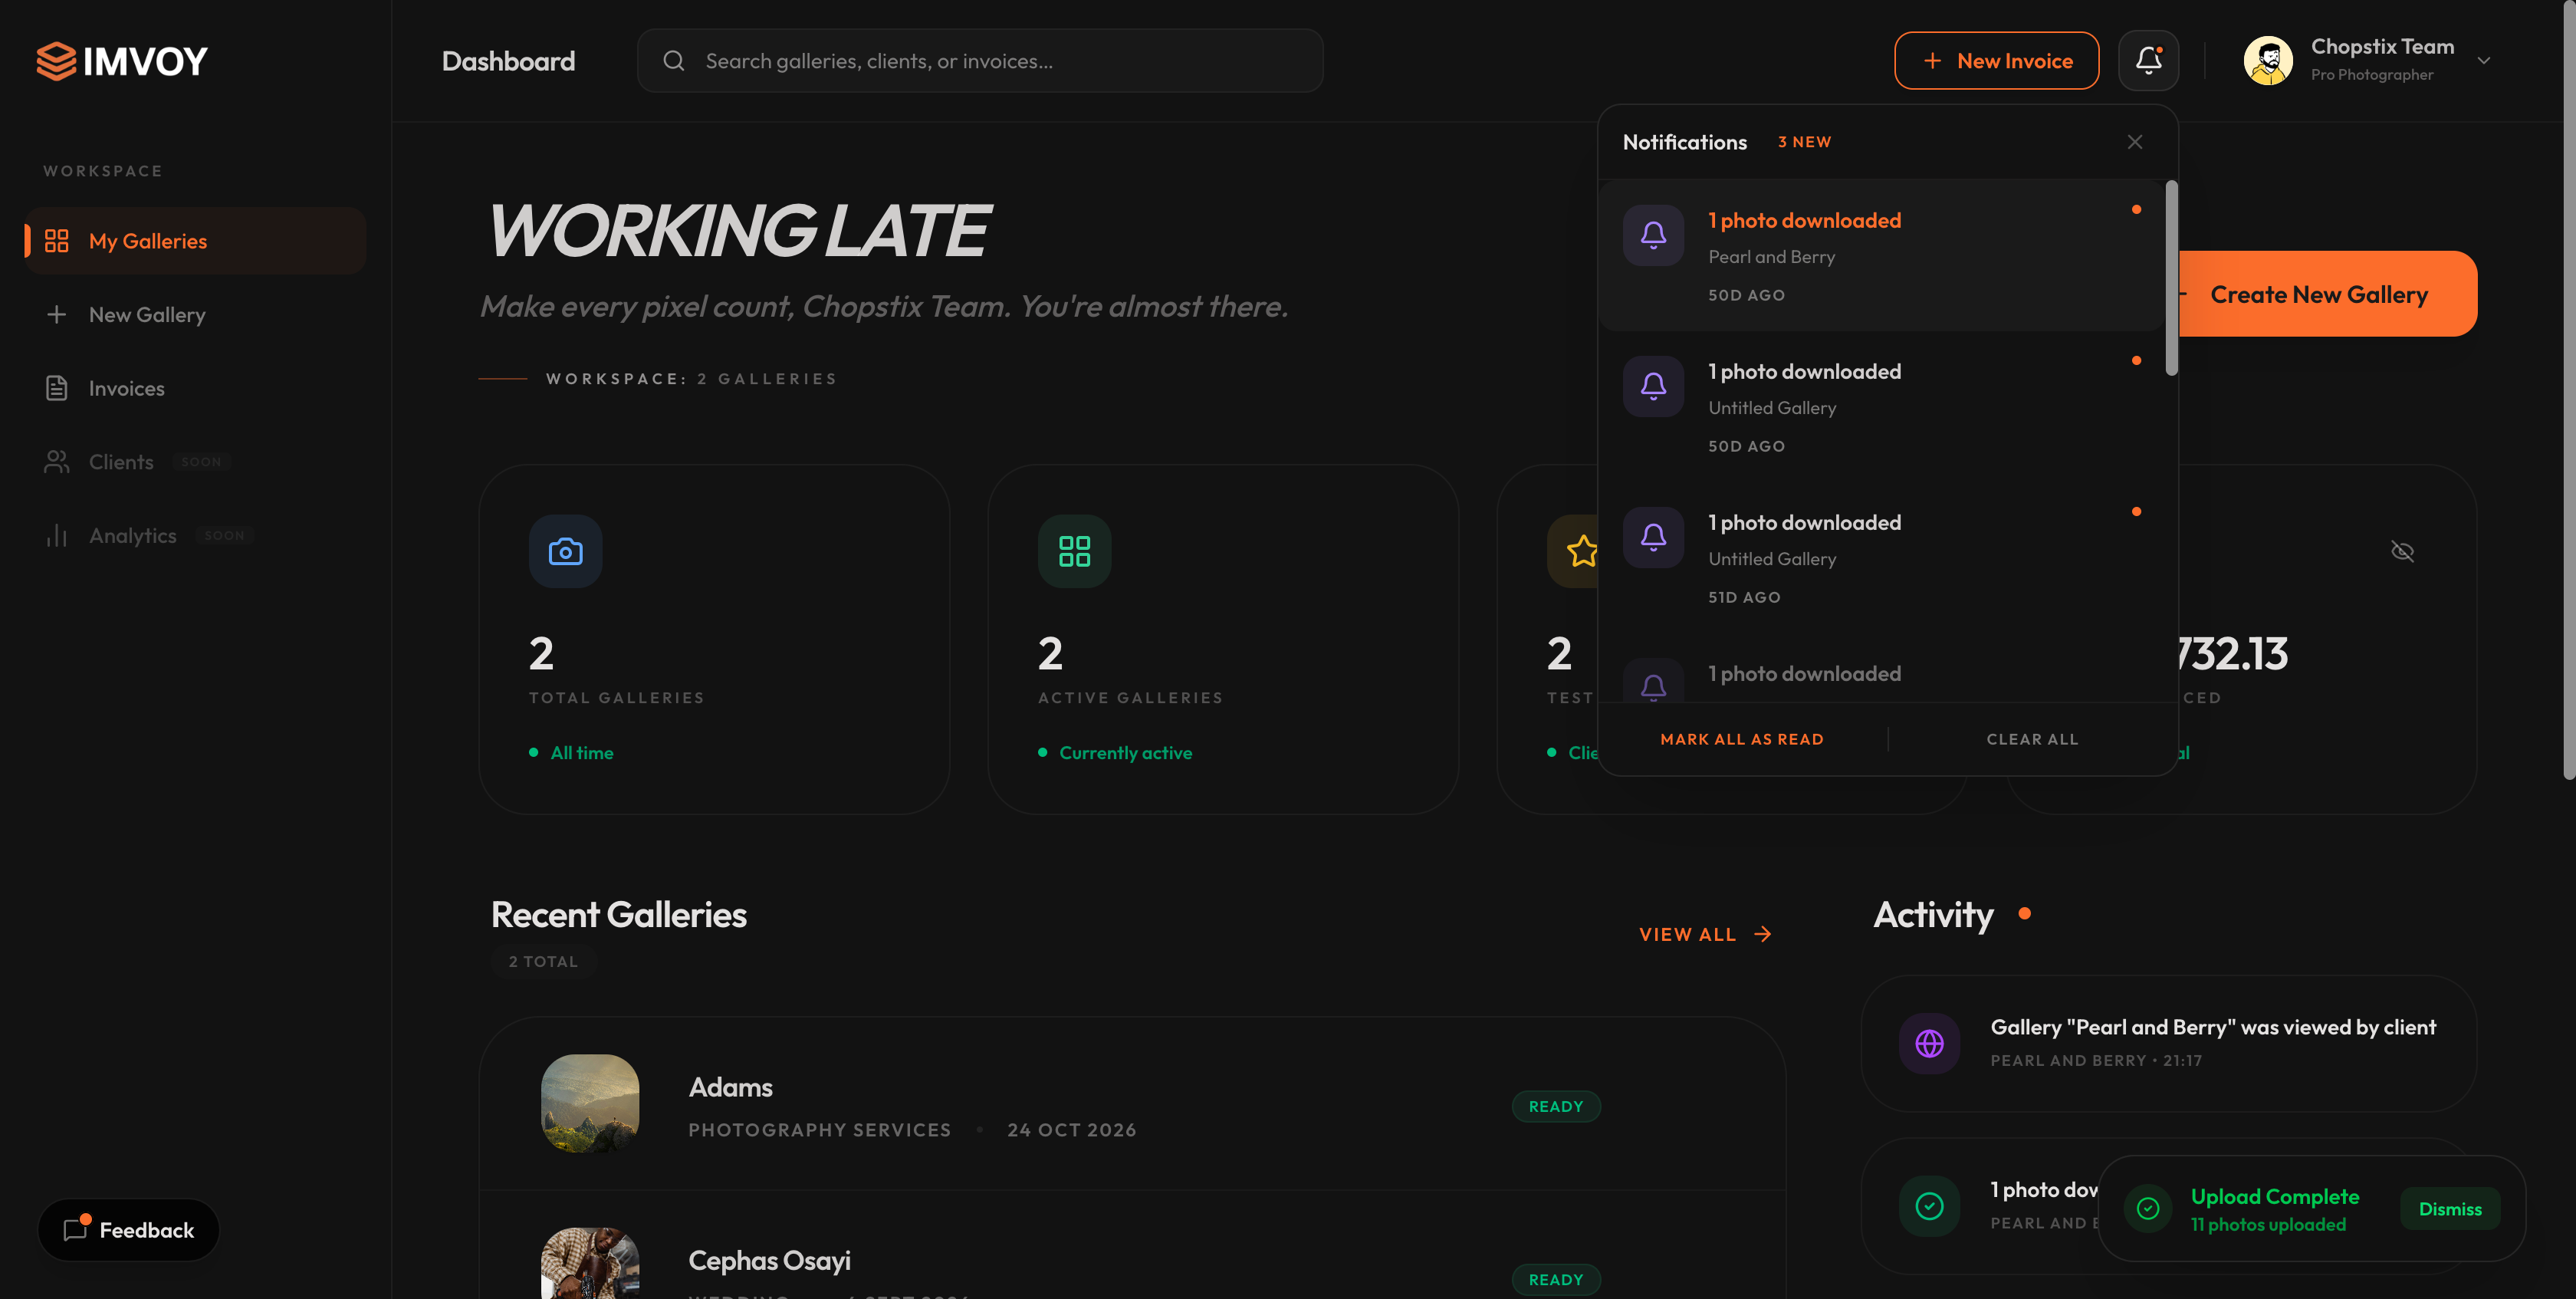Click the Activity live indicator dot

[2024, 913]
